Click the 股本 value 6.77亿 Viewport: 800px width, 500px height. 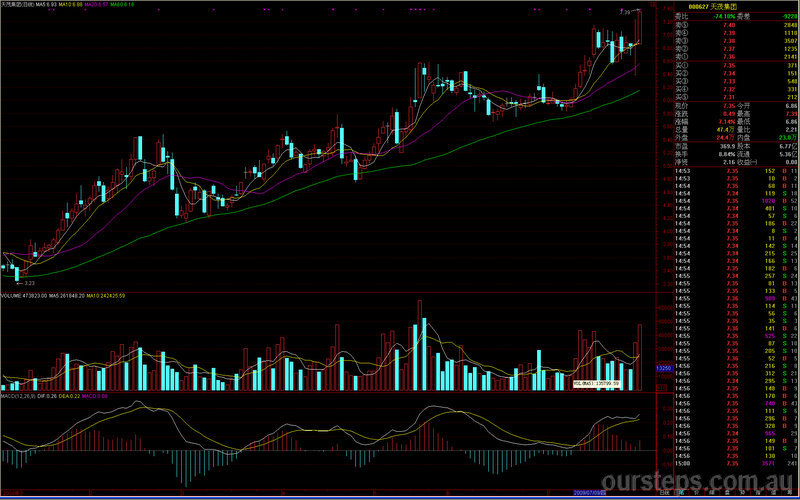point(789,146)
